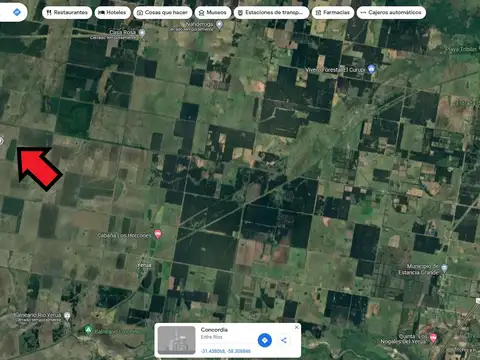Click the Cabaña Los Horcones lodging pin
The image size is (480, 360).
pos(158,234)
